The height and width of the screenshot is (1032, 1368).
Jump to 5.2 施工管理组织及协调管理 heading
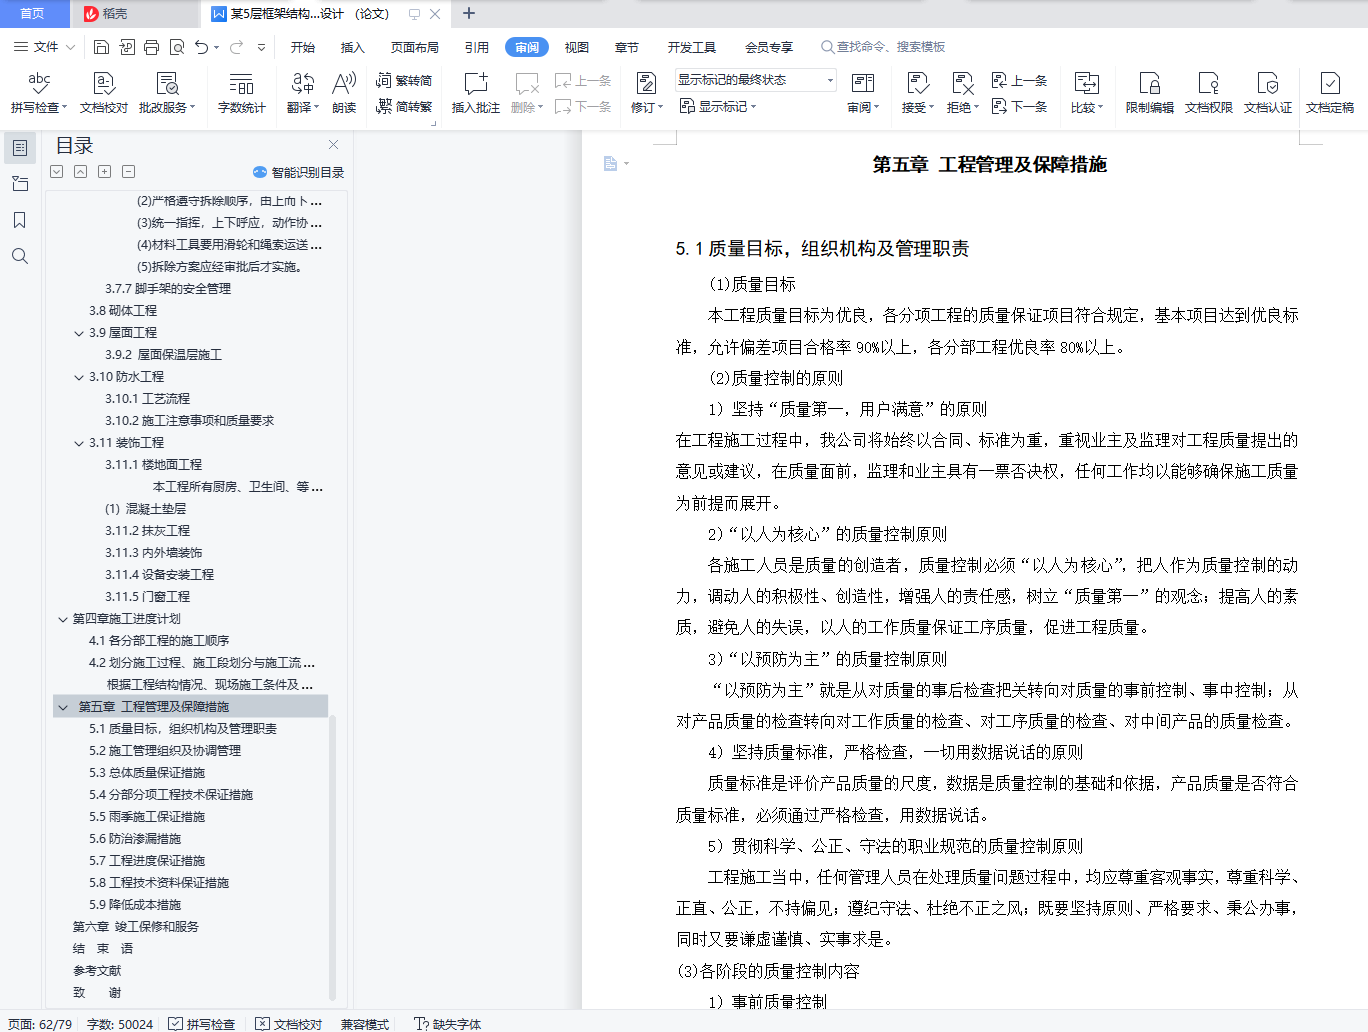pos(165,751)
